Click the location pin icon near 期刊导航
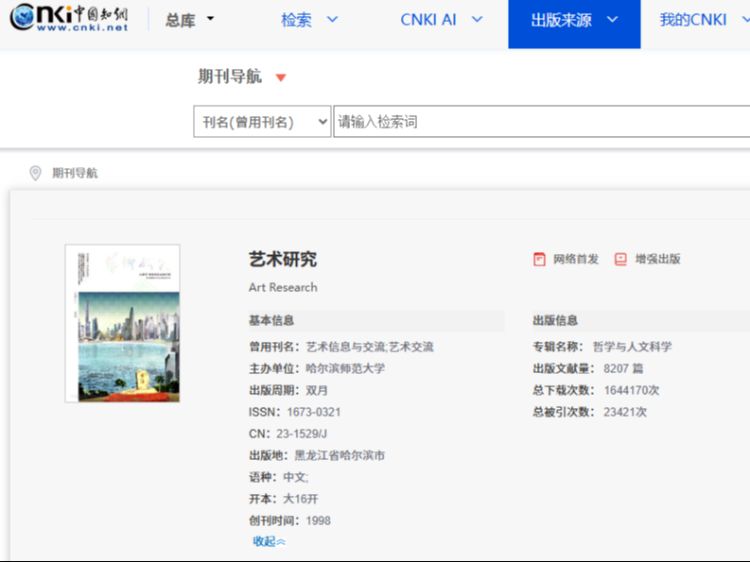Viewport: 750px width, 562px height. click(35, 173)
